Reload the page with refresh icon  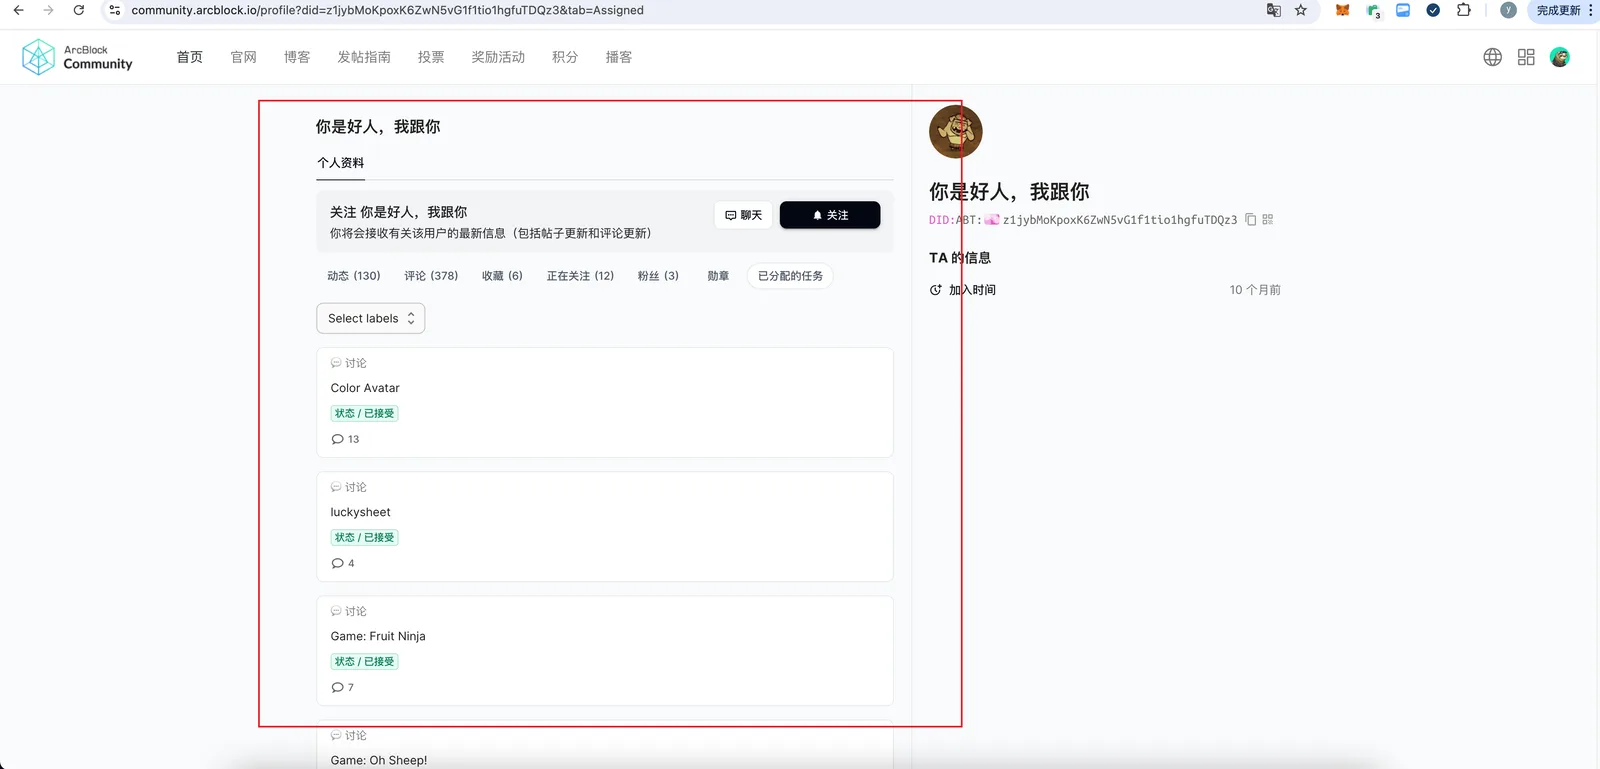(79, 10)
